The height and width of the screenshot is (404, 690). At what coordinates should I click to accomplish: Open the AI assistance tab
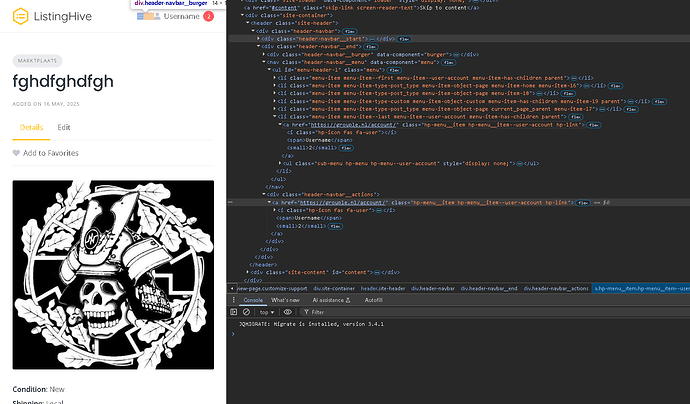pos(331,300)
